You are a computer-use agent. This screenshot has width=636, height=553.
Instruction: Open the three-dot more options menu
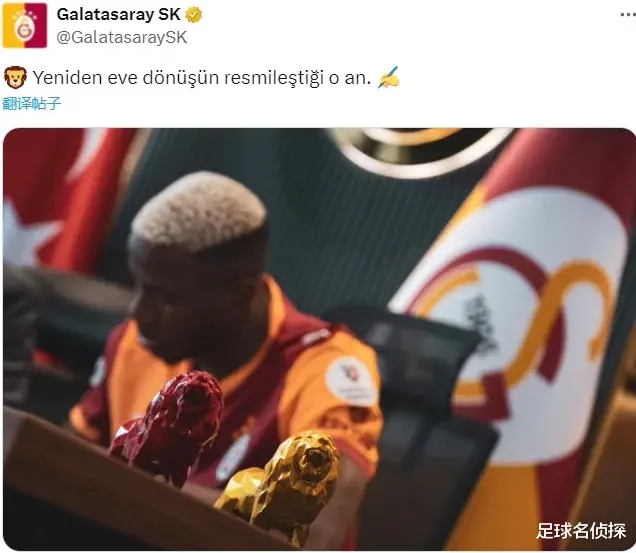tap(628, 15)
